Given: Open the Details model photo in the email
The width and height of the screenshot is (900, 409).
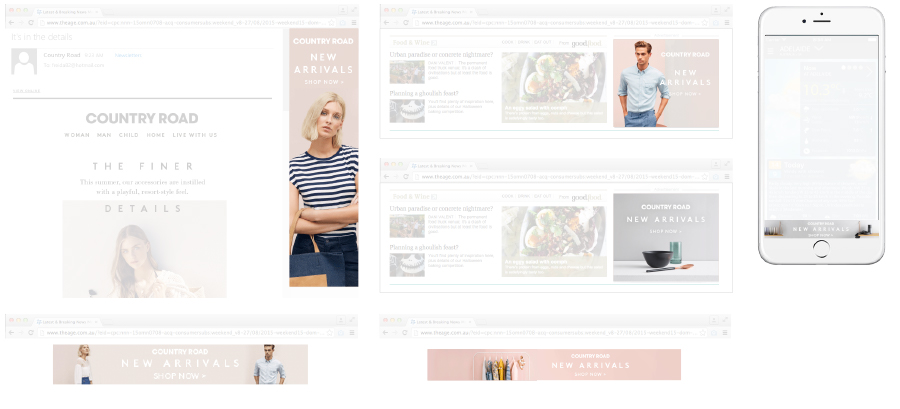Looking at the screenshot, I should 144,249.
